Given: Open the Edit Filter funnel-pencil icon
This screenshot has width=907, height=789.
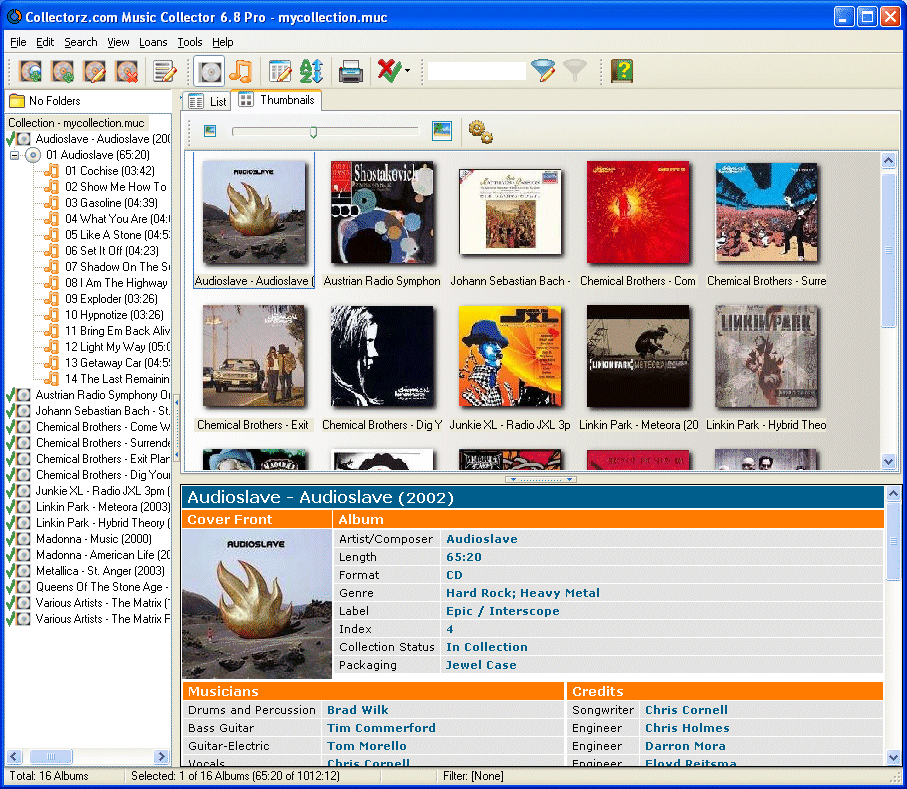Looking at the screenshot, I should 543,71.
